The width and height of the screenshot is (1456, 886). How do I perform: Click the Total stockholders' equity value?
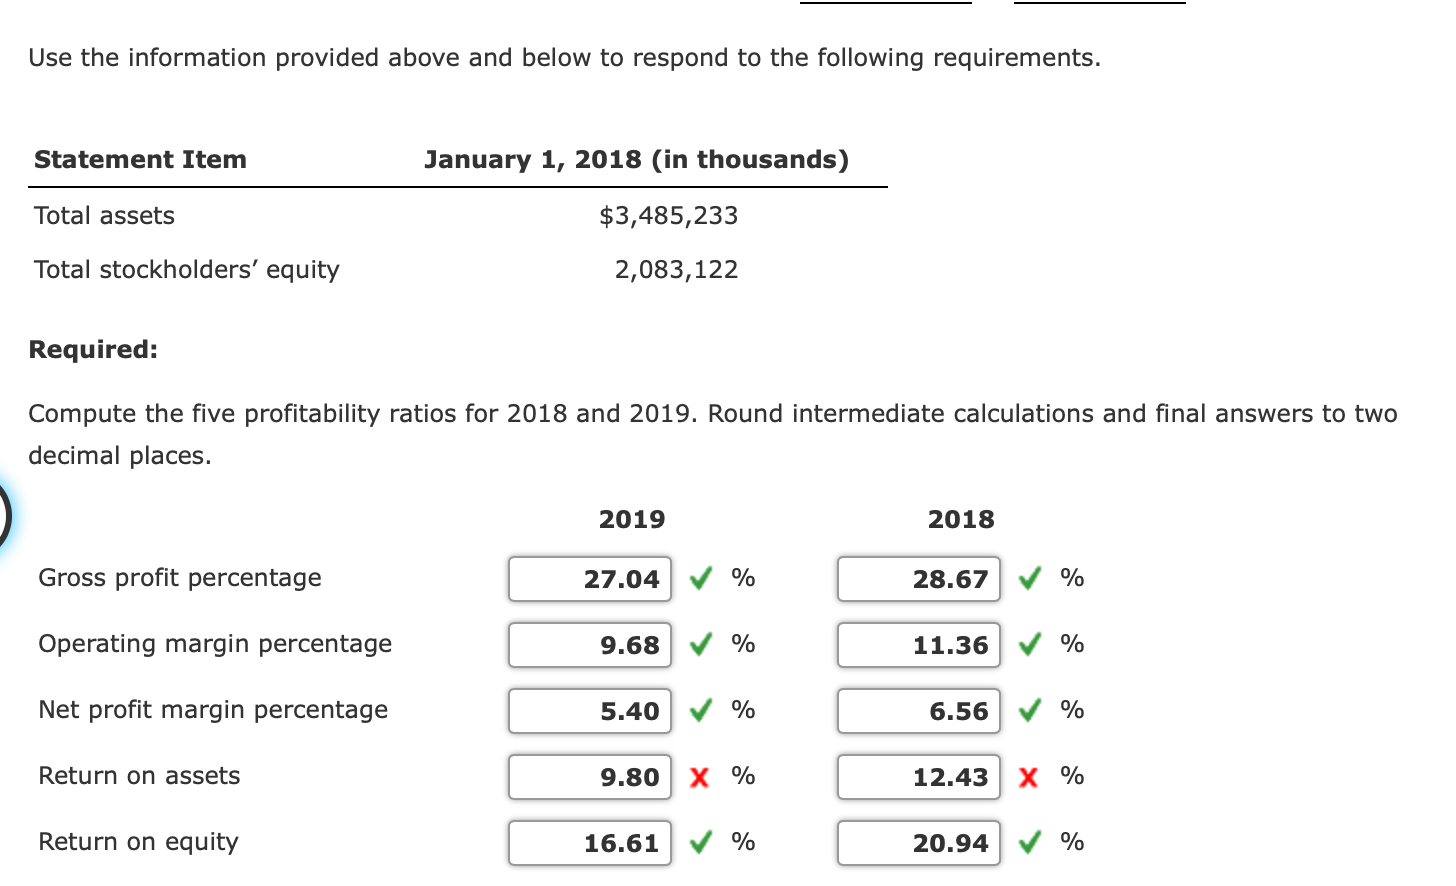pyautogui.click(x=676, y=269)
